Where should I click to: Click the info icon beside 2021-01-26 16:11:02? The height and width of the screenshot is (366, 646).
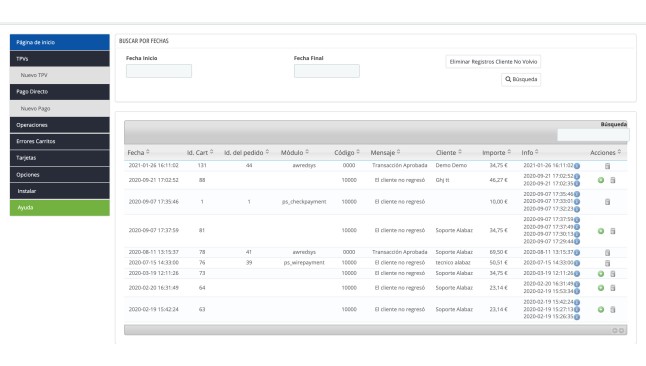point(577,166)
